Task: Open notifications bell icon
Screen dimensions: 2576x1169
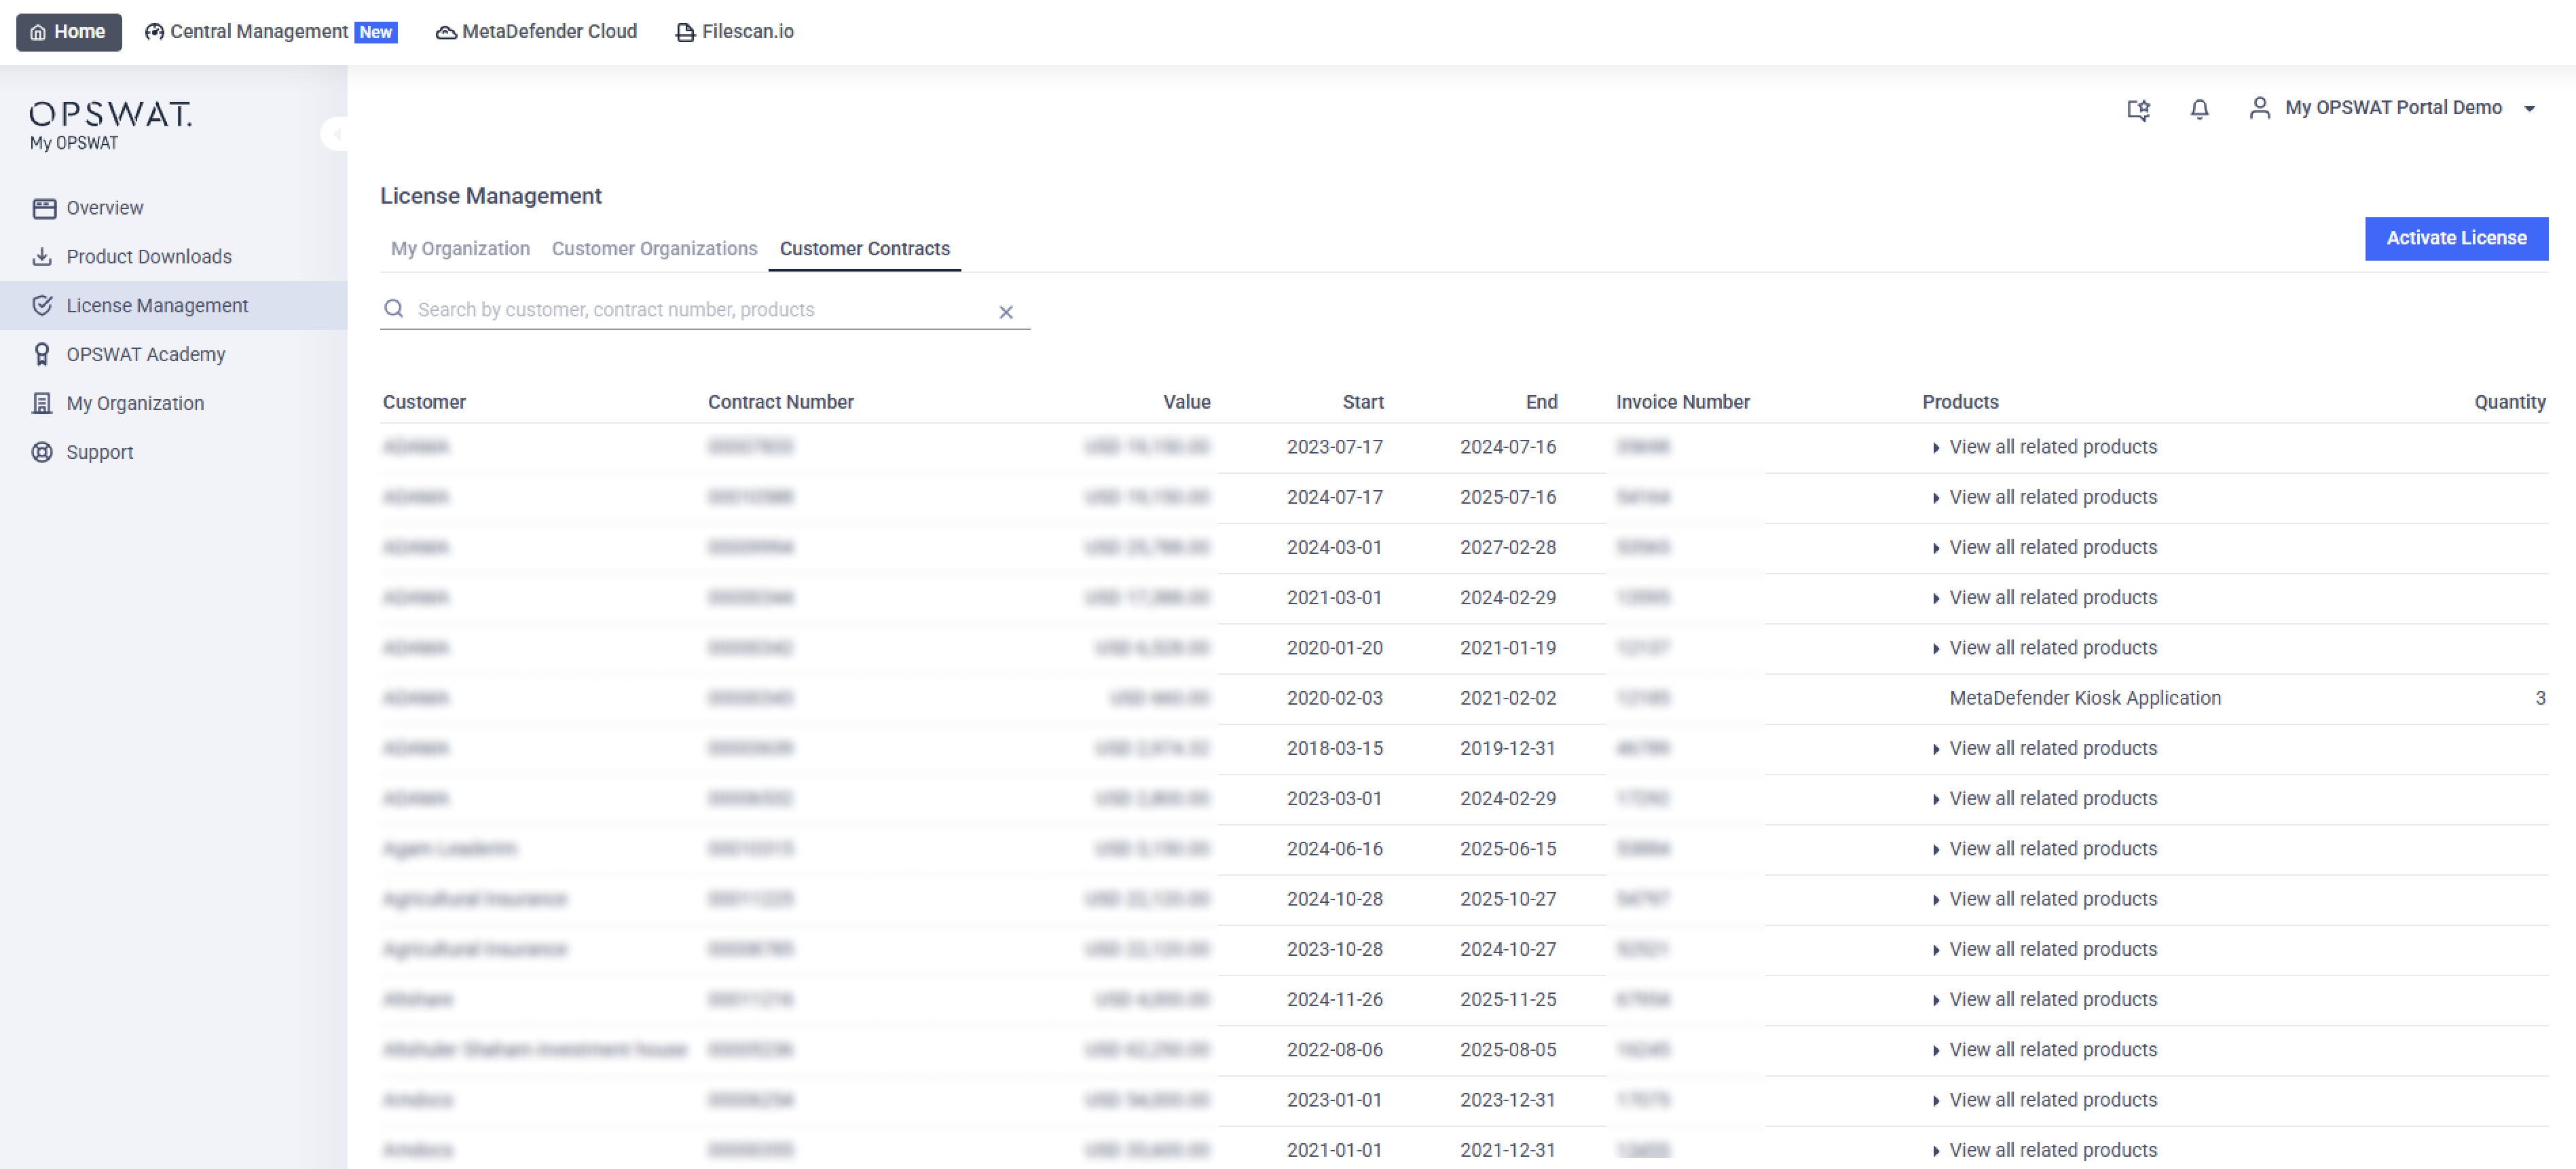Action: point(2199,109)
